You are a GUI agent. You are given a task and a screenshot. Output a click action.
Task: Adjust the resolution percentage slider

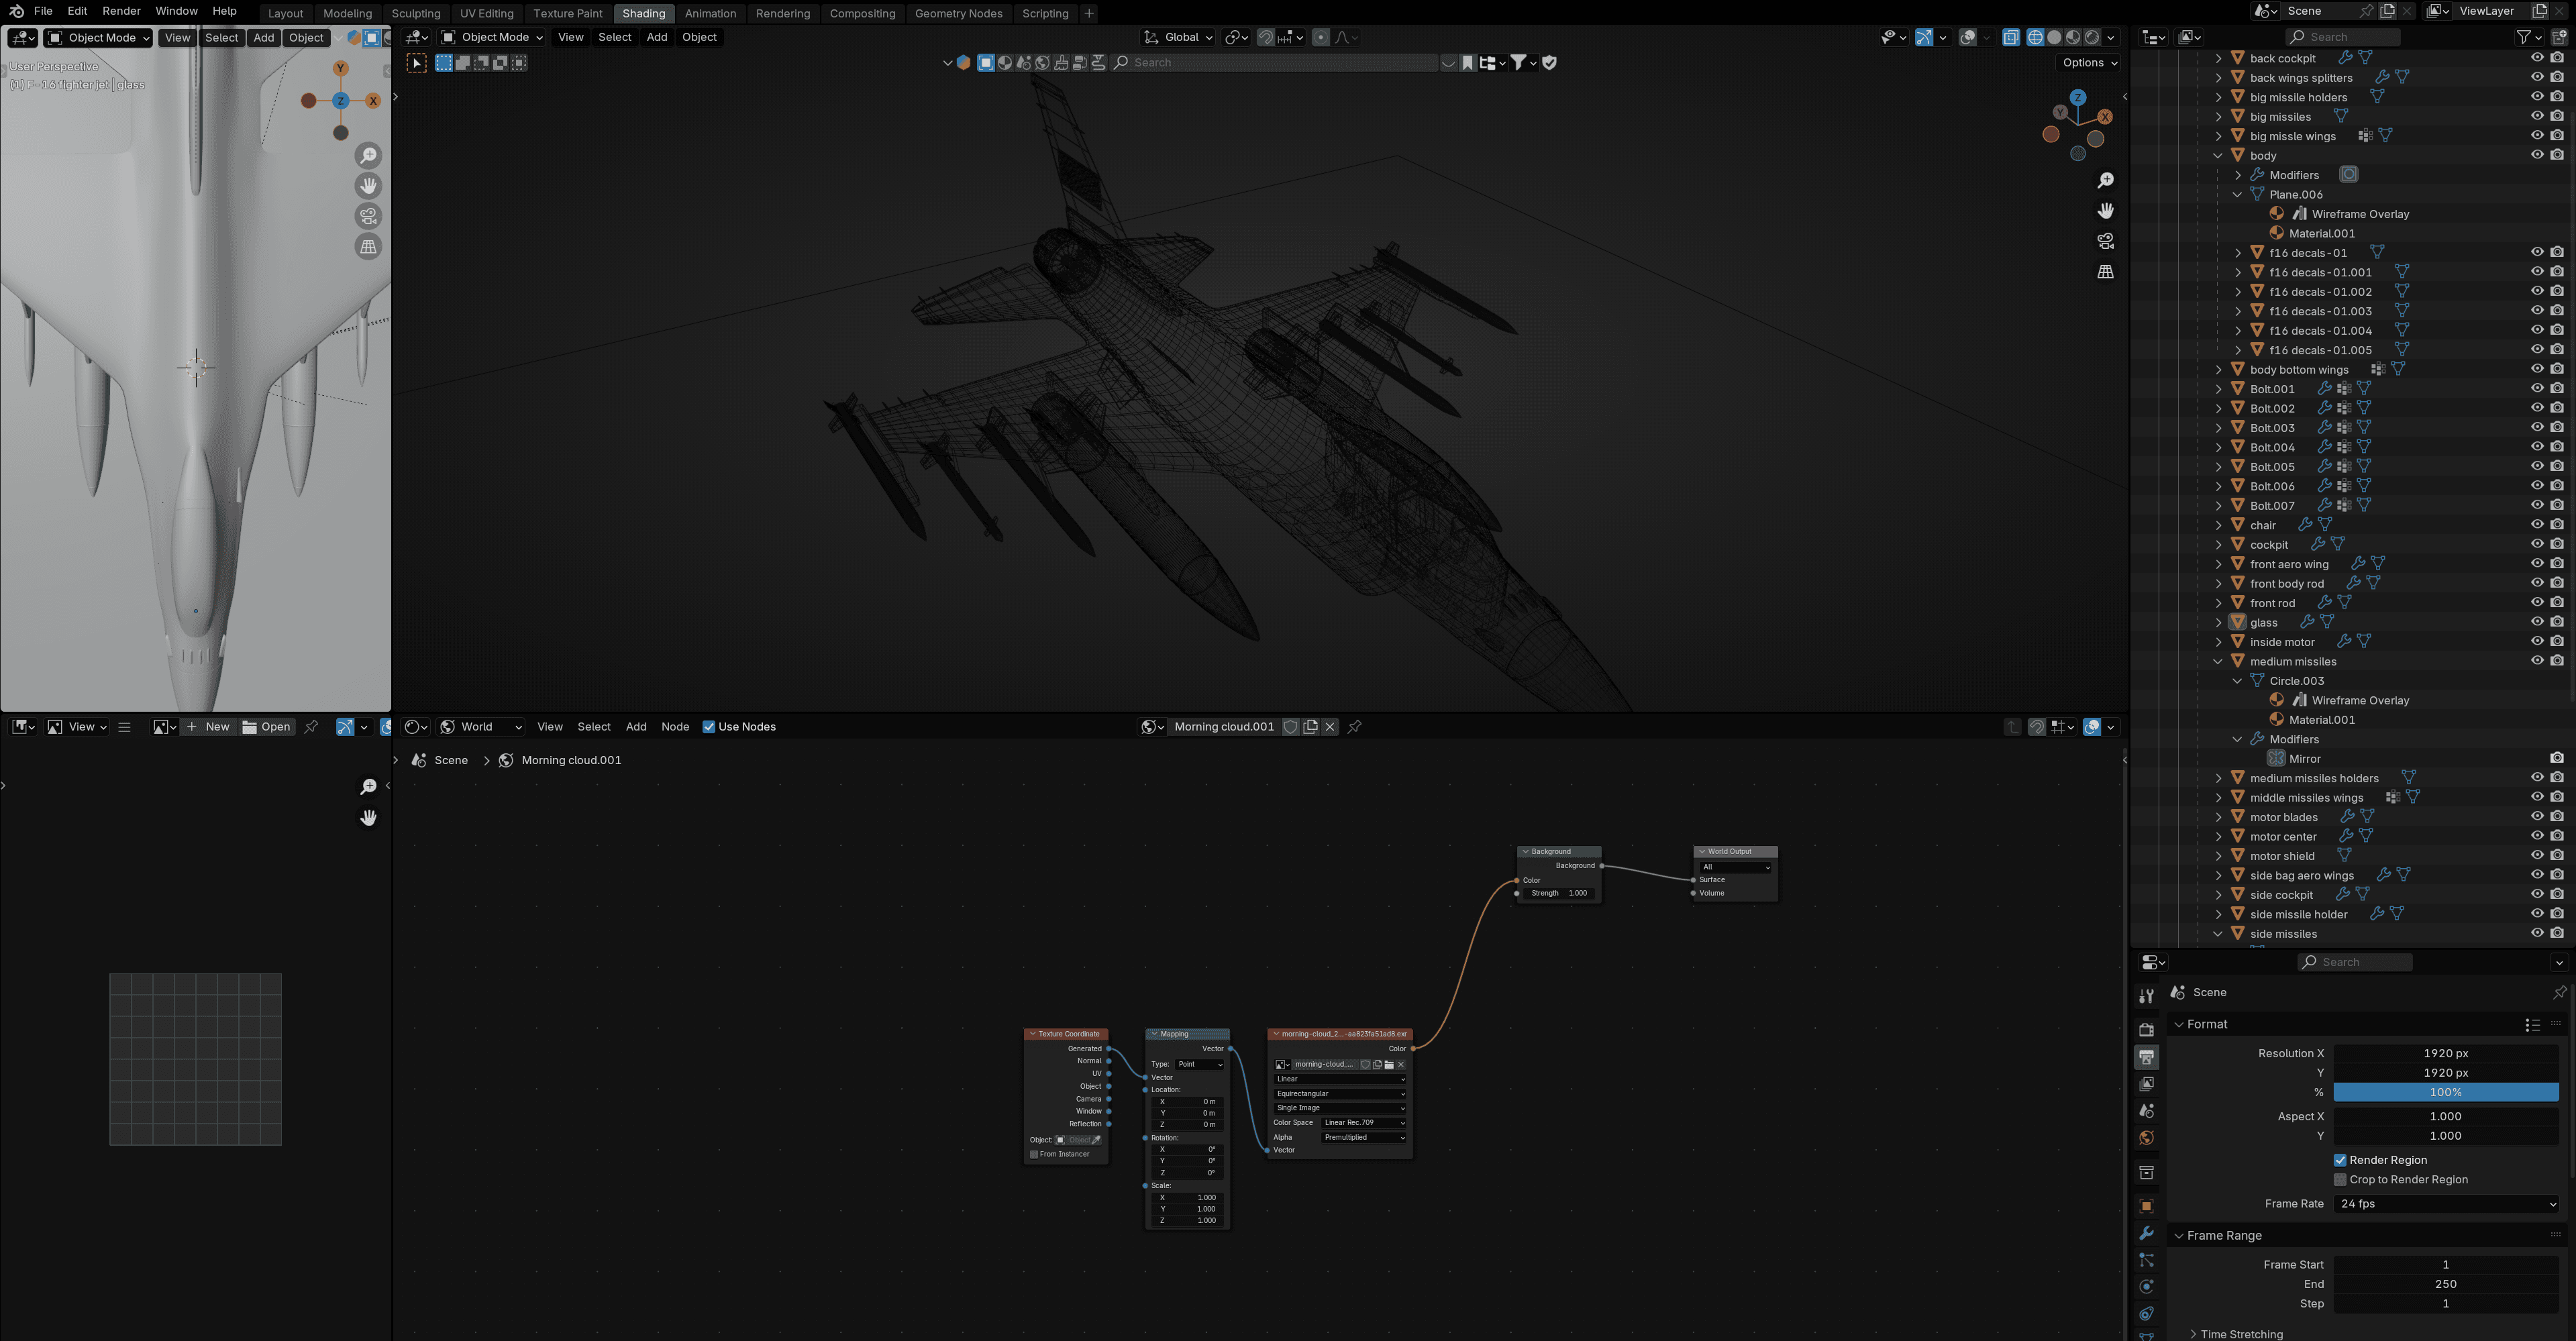2445,1092
